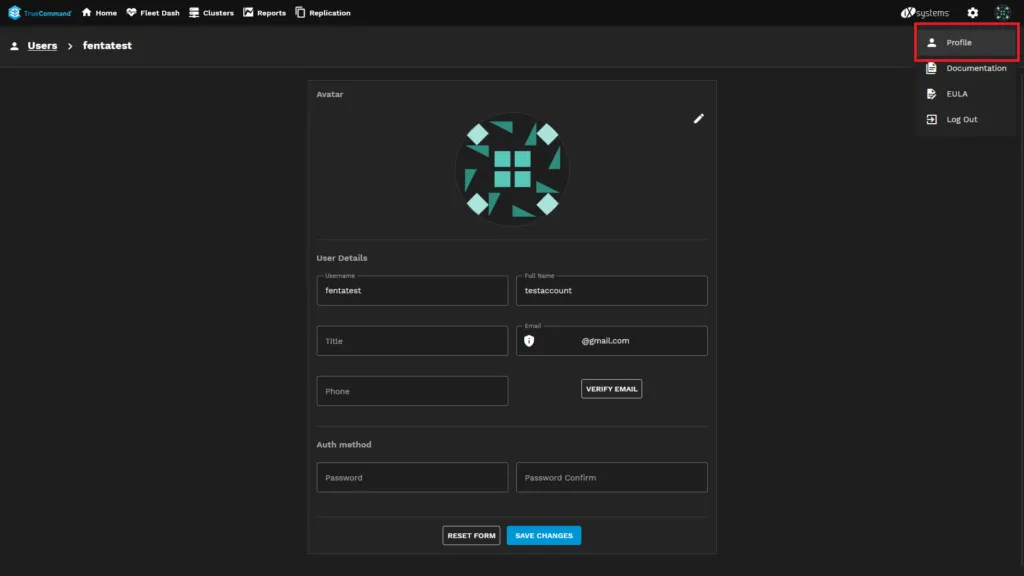Choose EULA in the dropdown menu
The width and height of the screenshot is (1024, 576).
956,94
